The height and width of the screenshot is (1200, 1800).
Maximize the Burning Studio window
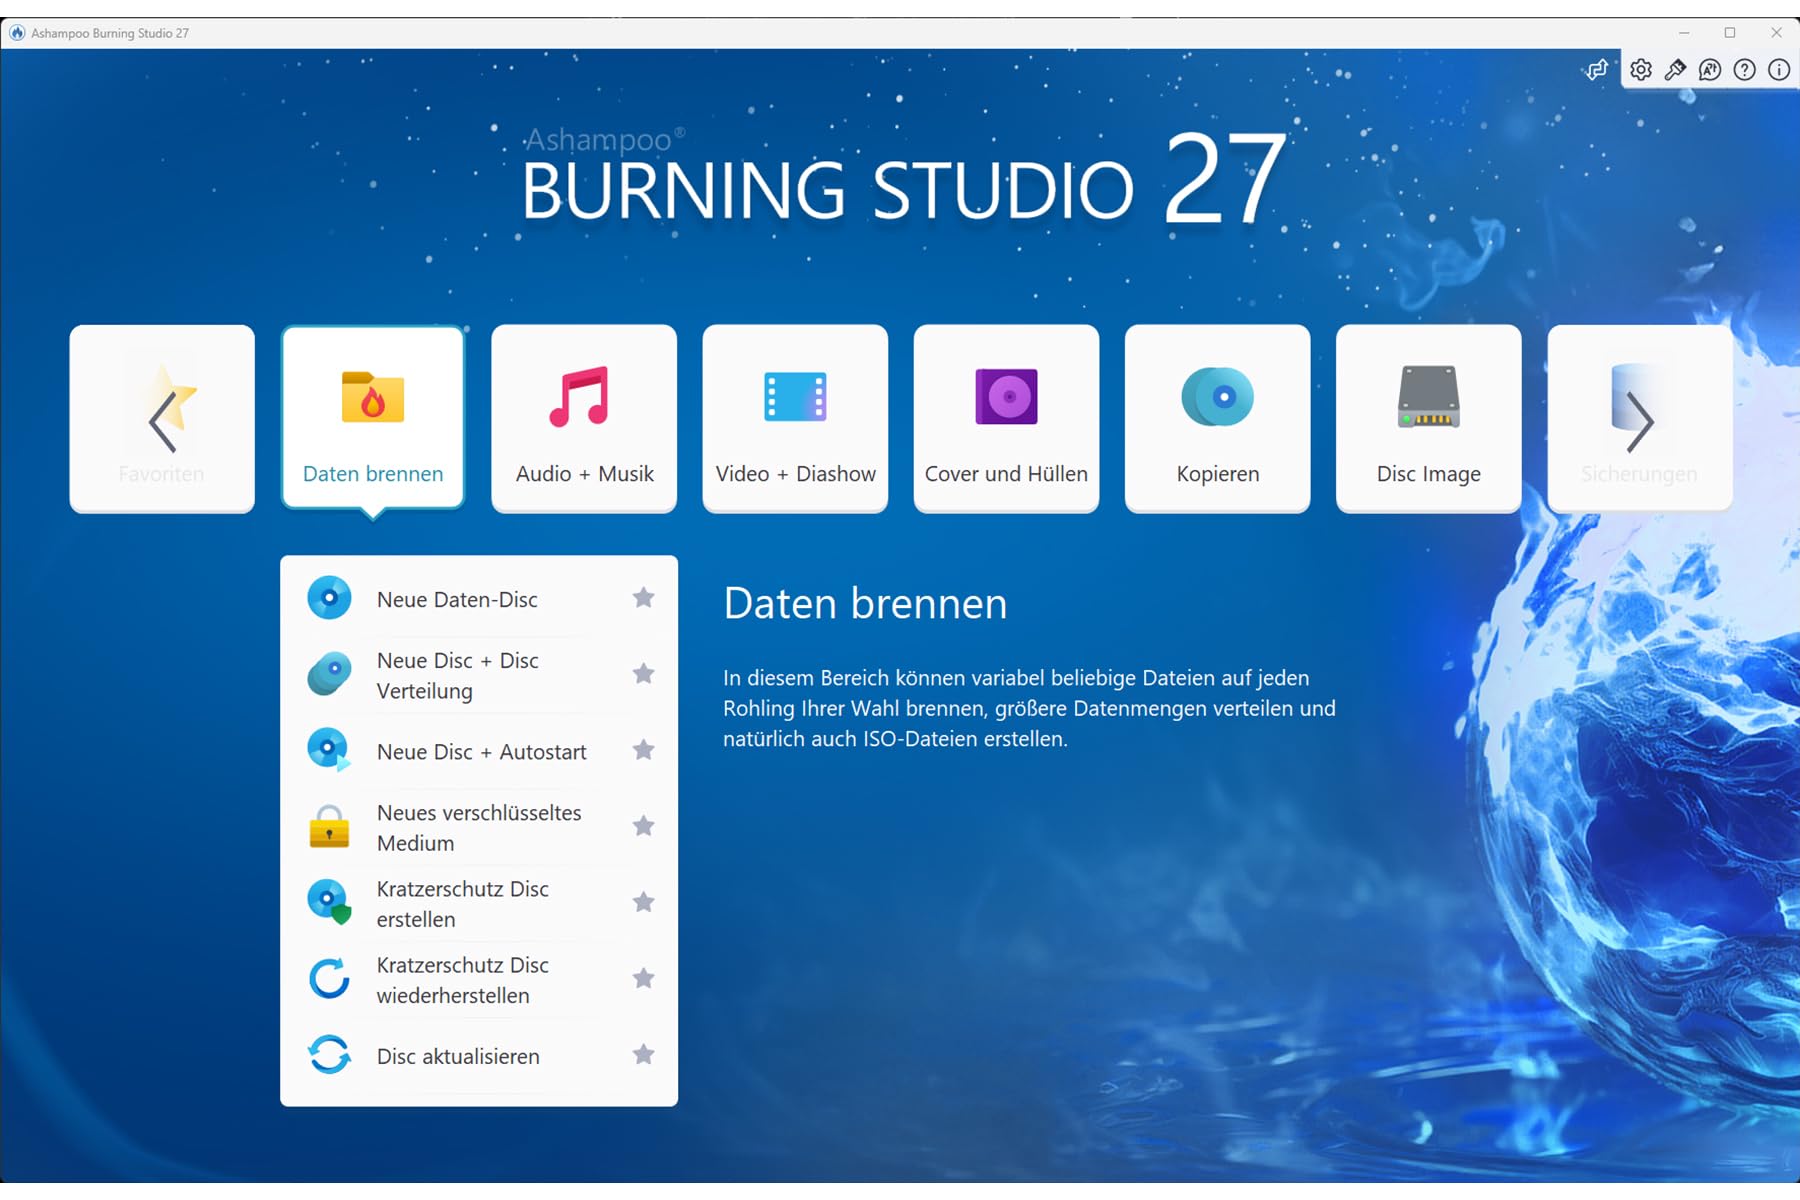(1730, 33)
